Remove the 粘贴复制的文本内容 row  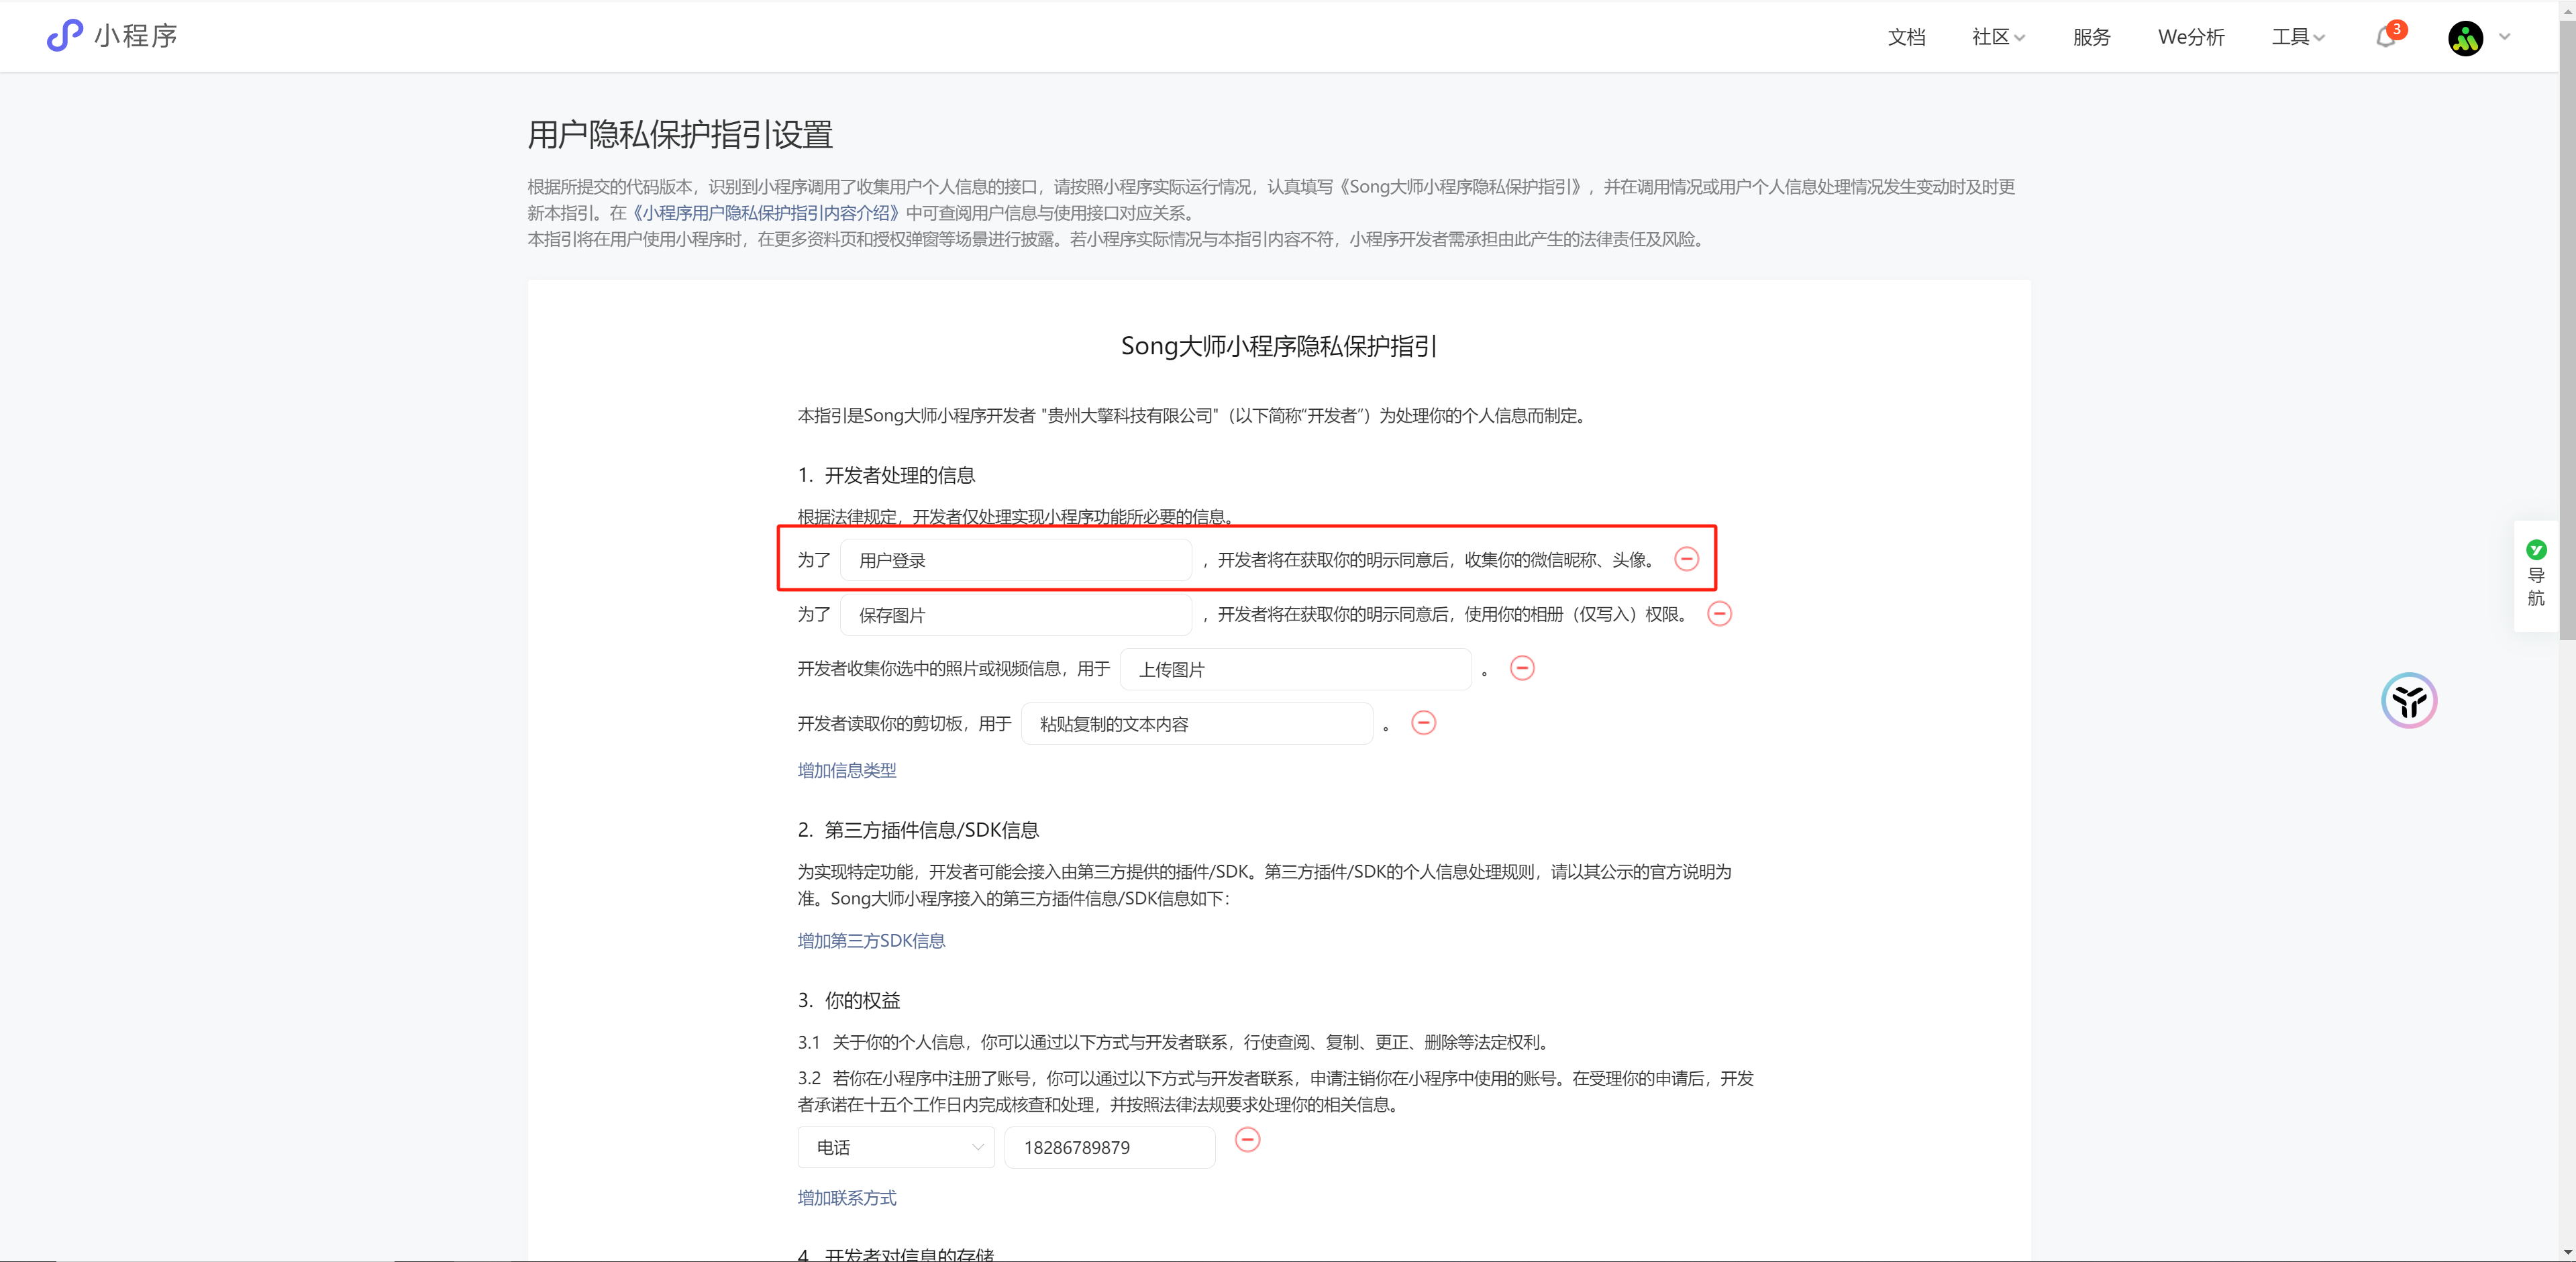coord(1423,723)
